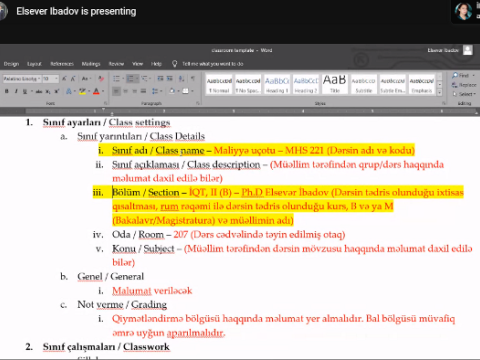Expand the Styles gallery More arrow
The width and height of the screenshot is (480, 360).
point(440,92)
